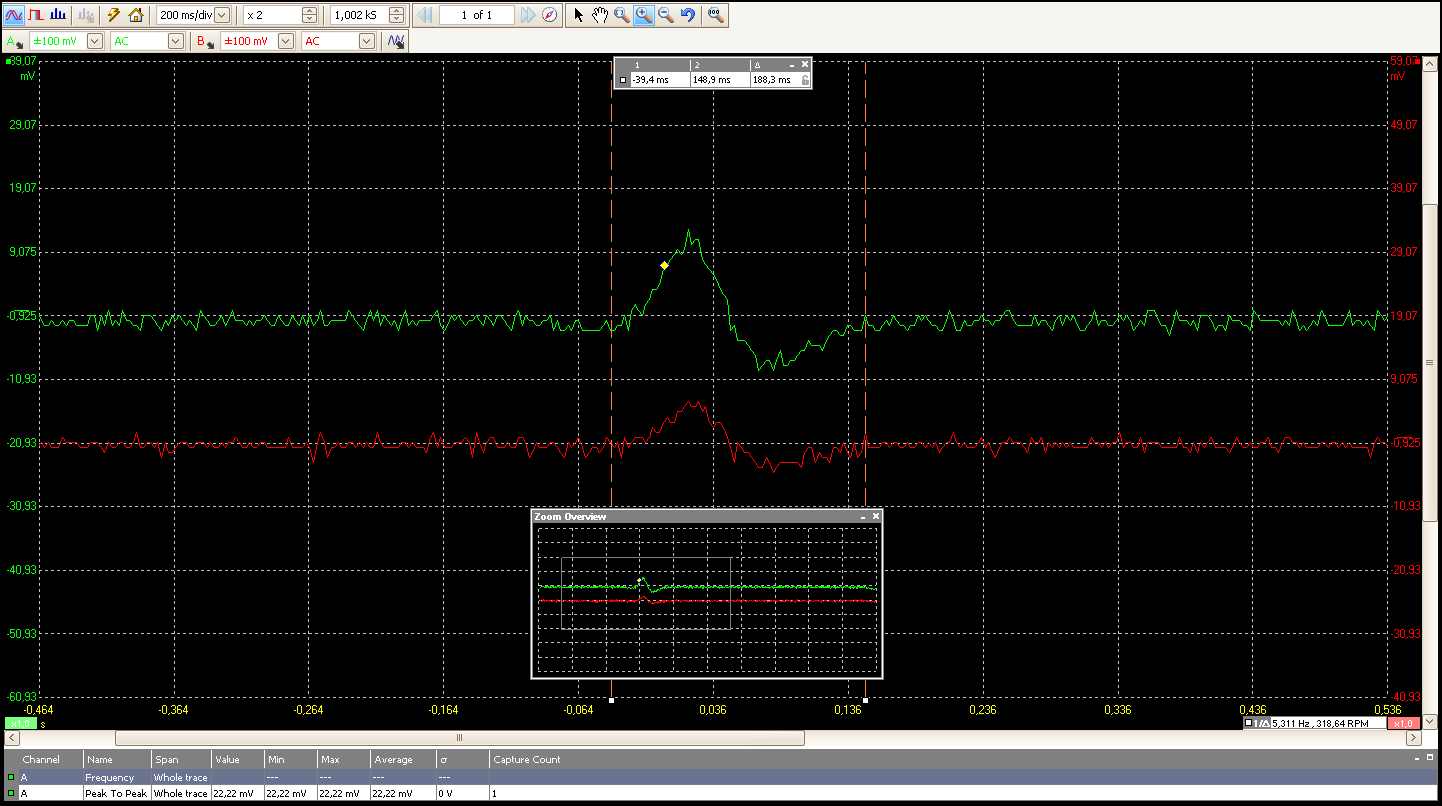Toggle the ruler lock padlock
The height and width of the screenshot is (806, 1442).
805,80
